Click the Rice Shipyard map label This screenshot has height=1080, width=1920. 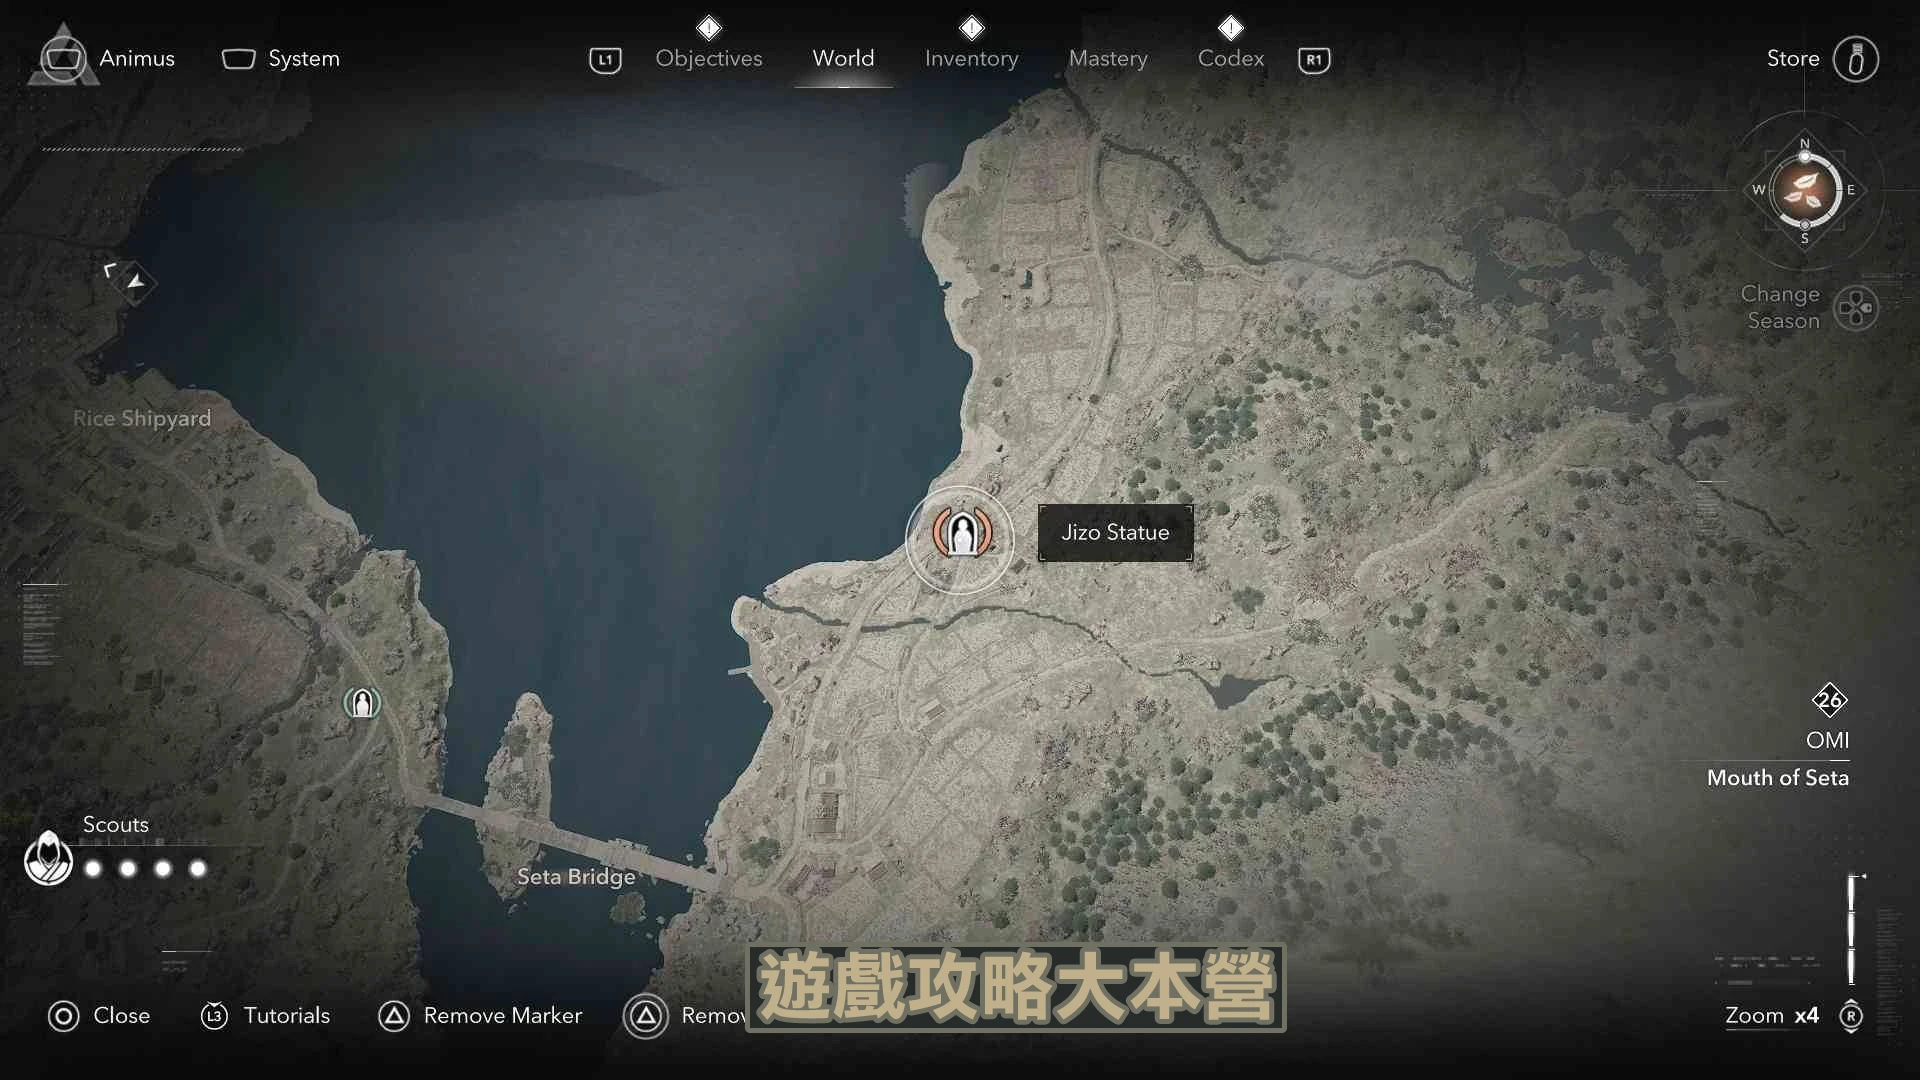click(x=142, y=419)
